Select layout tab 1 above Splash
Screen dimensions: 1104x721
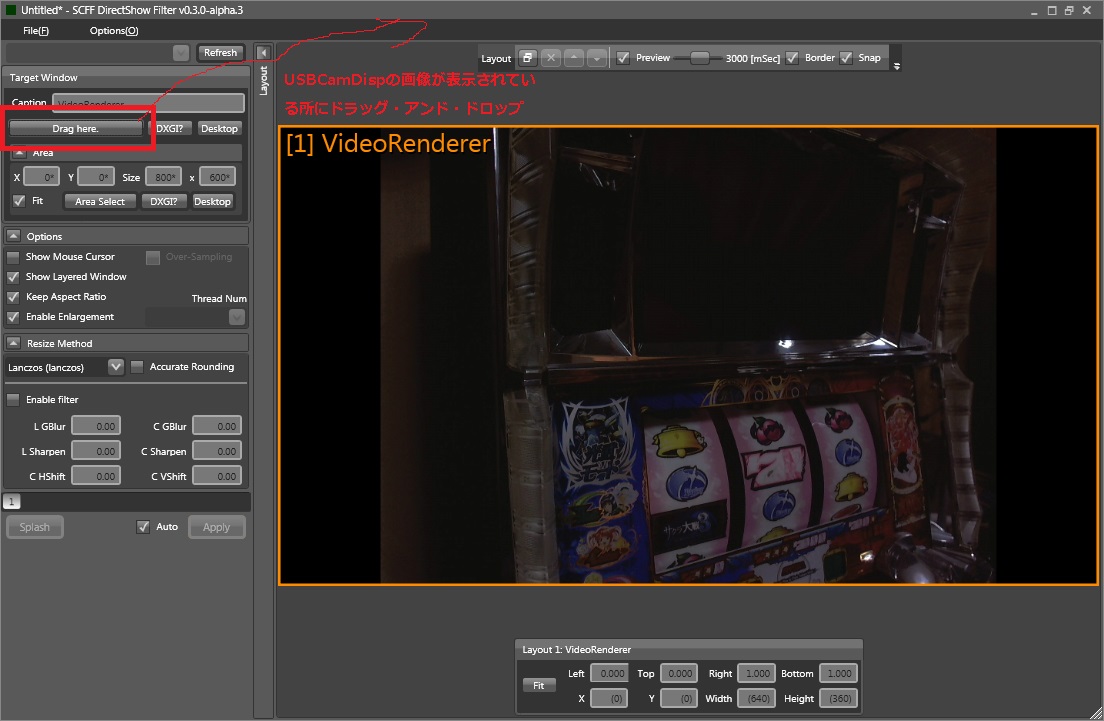(11, 501)
